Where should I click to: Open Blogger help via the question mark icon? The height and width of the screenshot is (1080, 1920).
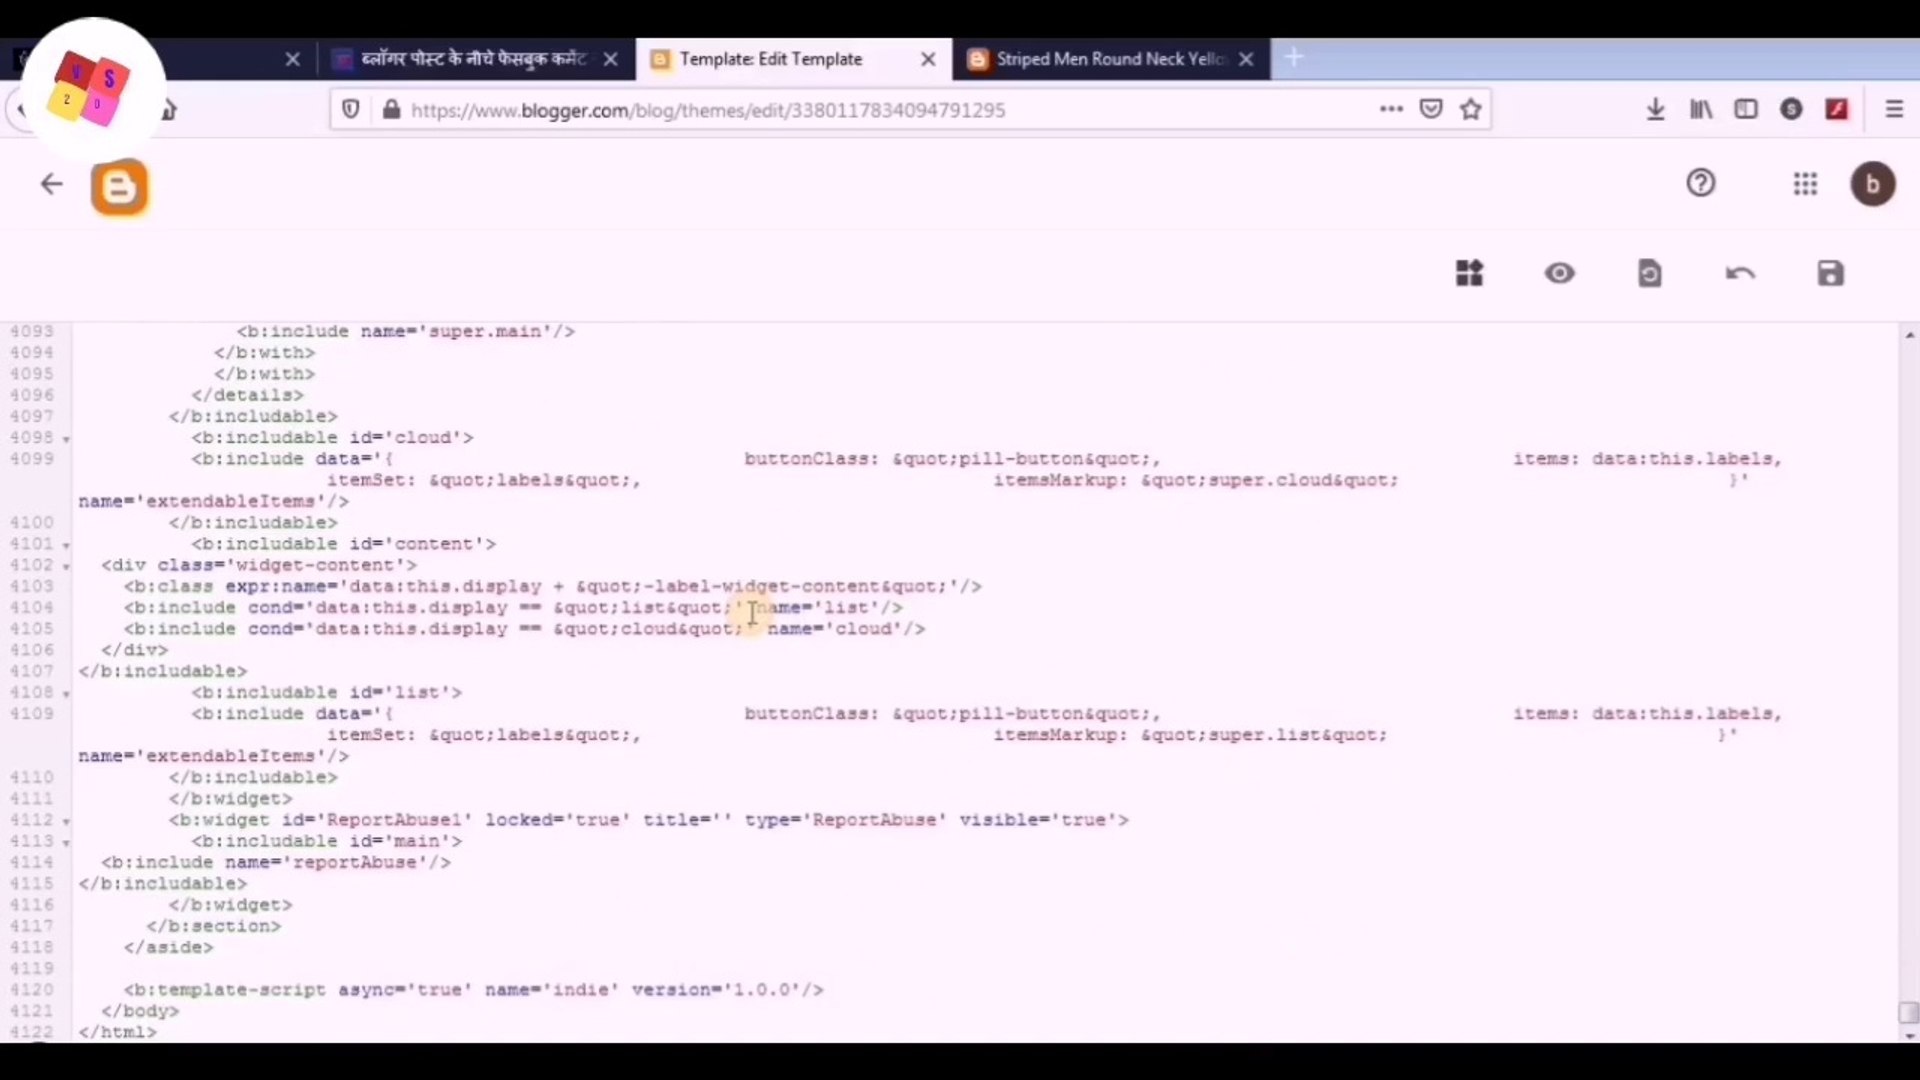click(x=1700, y=183)
